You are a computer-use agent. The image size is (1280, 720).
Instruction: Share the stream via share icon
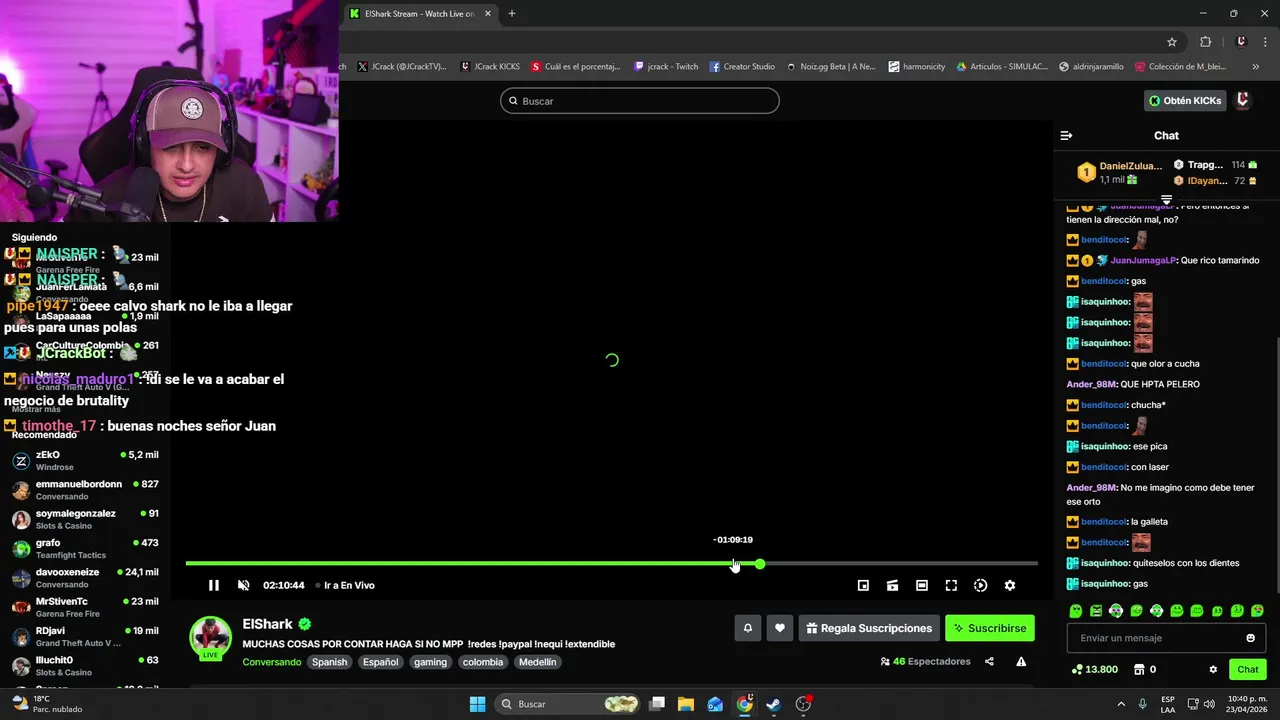989,661
